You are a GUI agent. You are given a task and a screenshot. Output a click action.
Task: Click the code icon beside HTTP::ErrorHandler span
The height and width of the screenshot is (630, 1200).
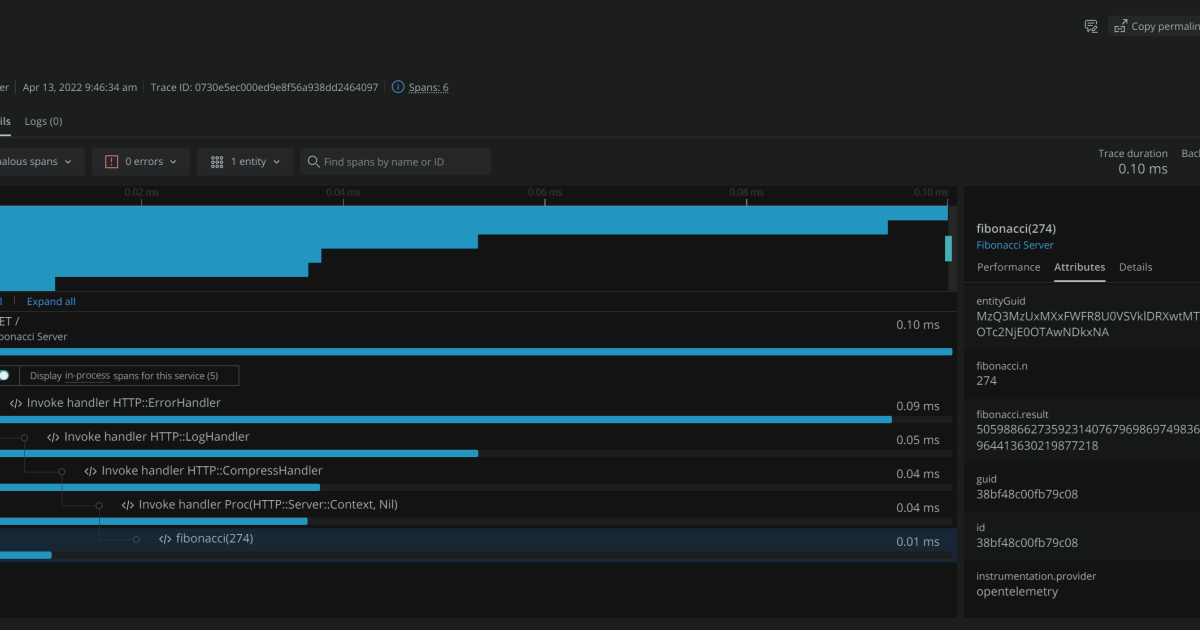14,402
